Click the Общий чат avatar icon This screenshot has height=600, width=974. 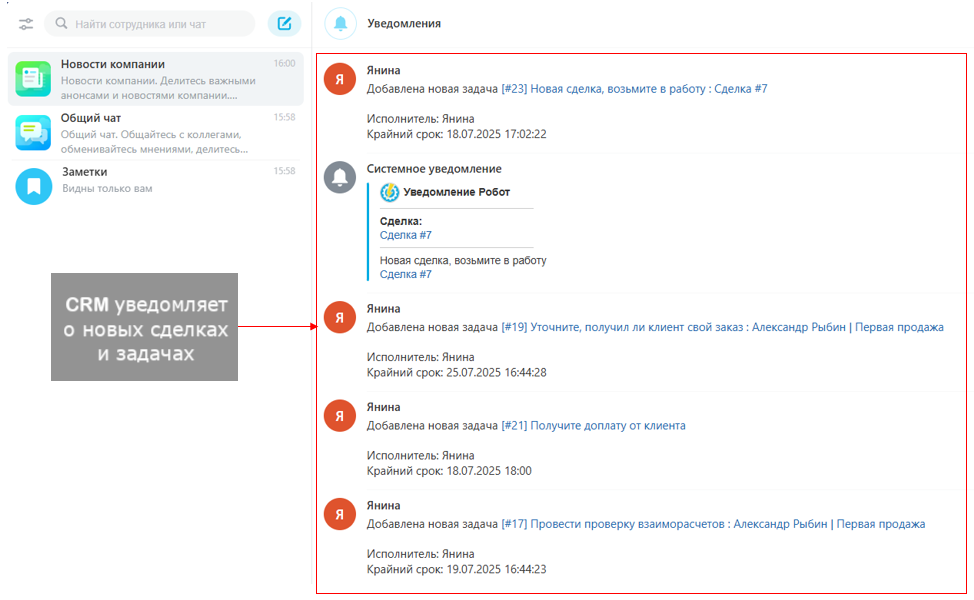(33, 132)
